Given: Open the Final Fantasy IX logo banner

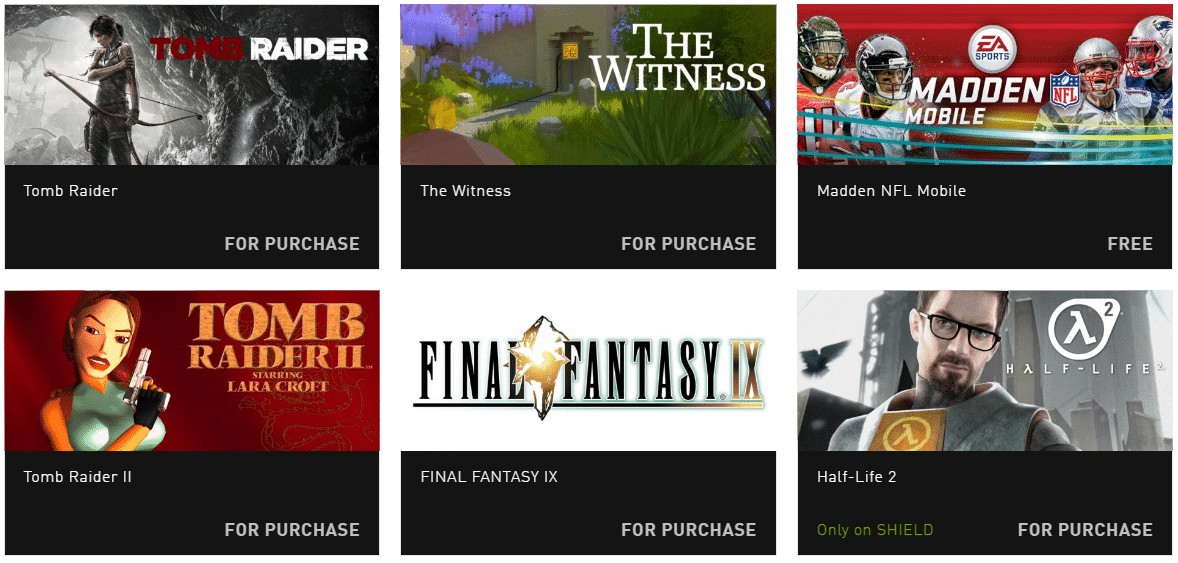Looking at the screenshot, I should coord(588,371).
